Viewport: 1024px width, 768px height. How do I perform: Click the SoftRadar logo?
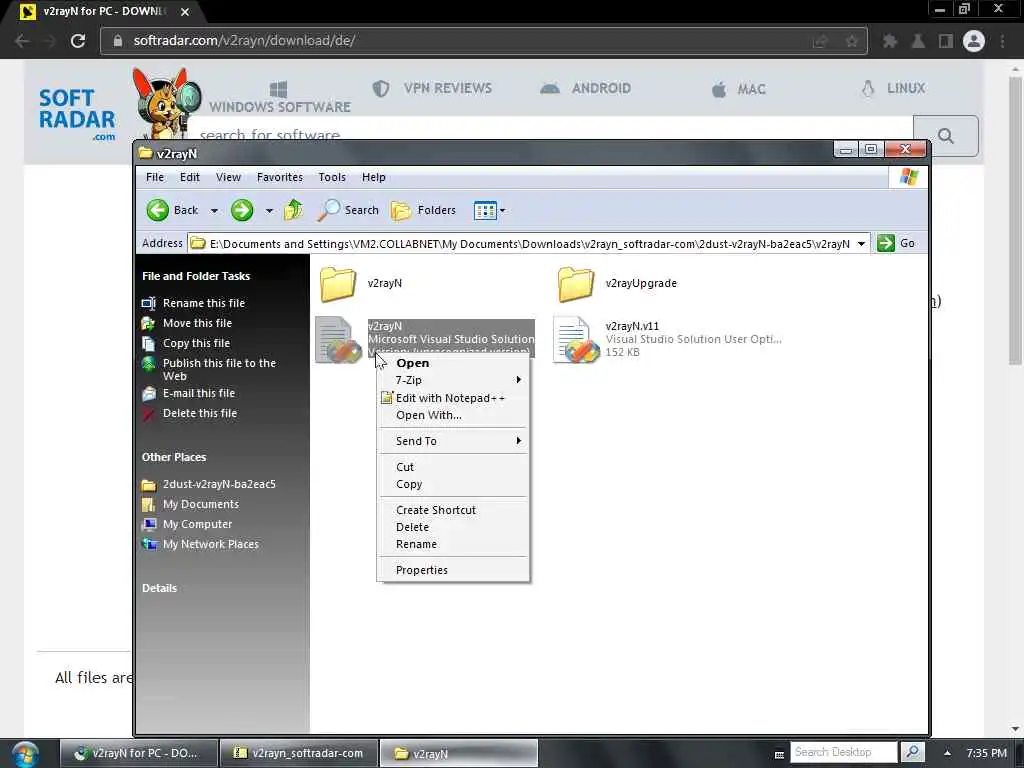(77, 114)
